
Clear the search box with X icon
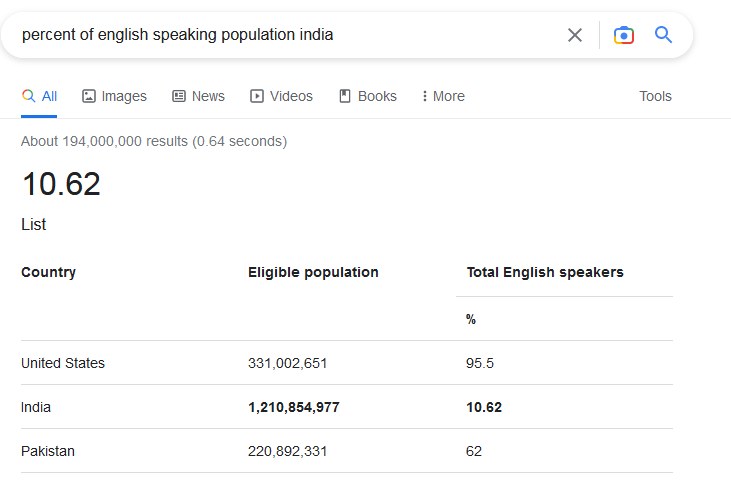[575, 35]
